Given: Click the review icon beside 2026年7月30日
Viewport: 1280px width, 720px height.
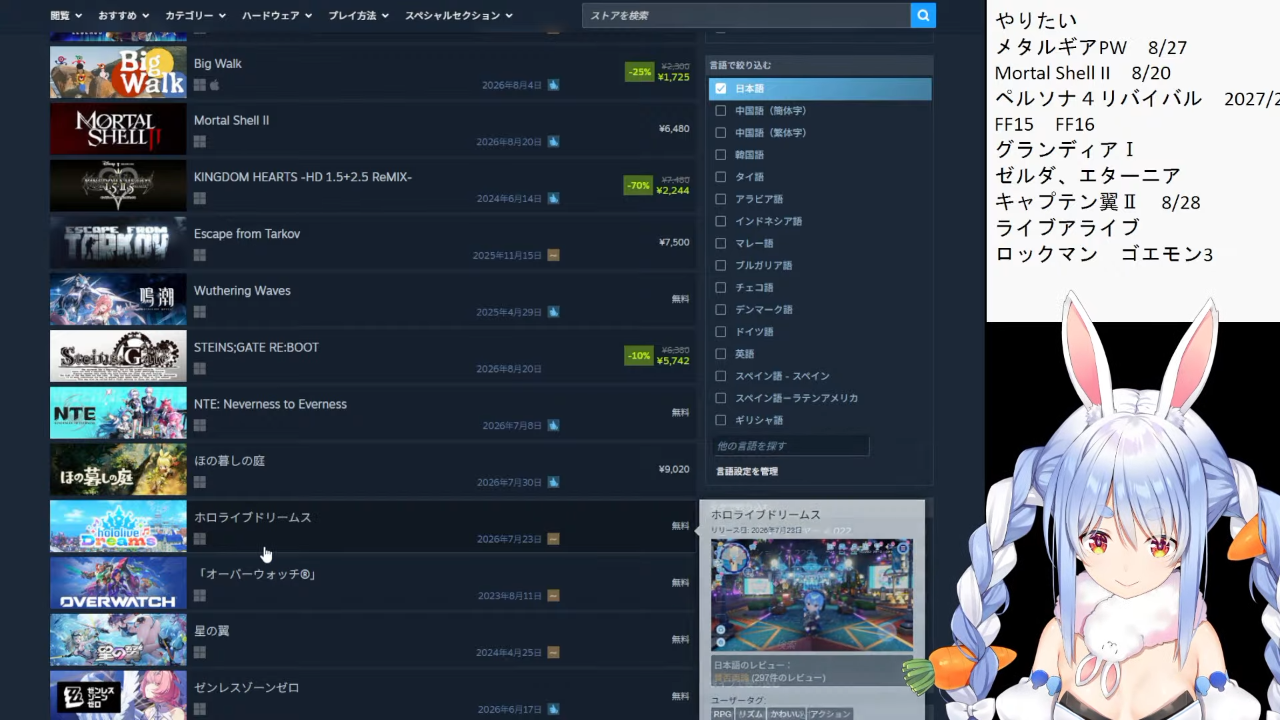Looking at the screenshot, I should pos(553,482).
